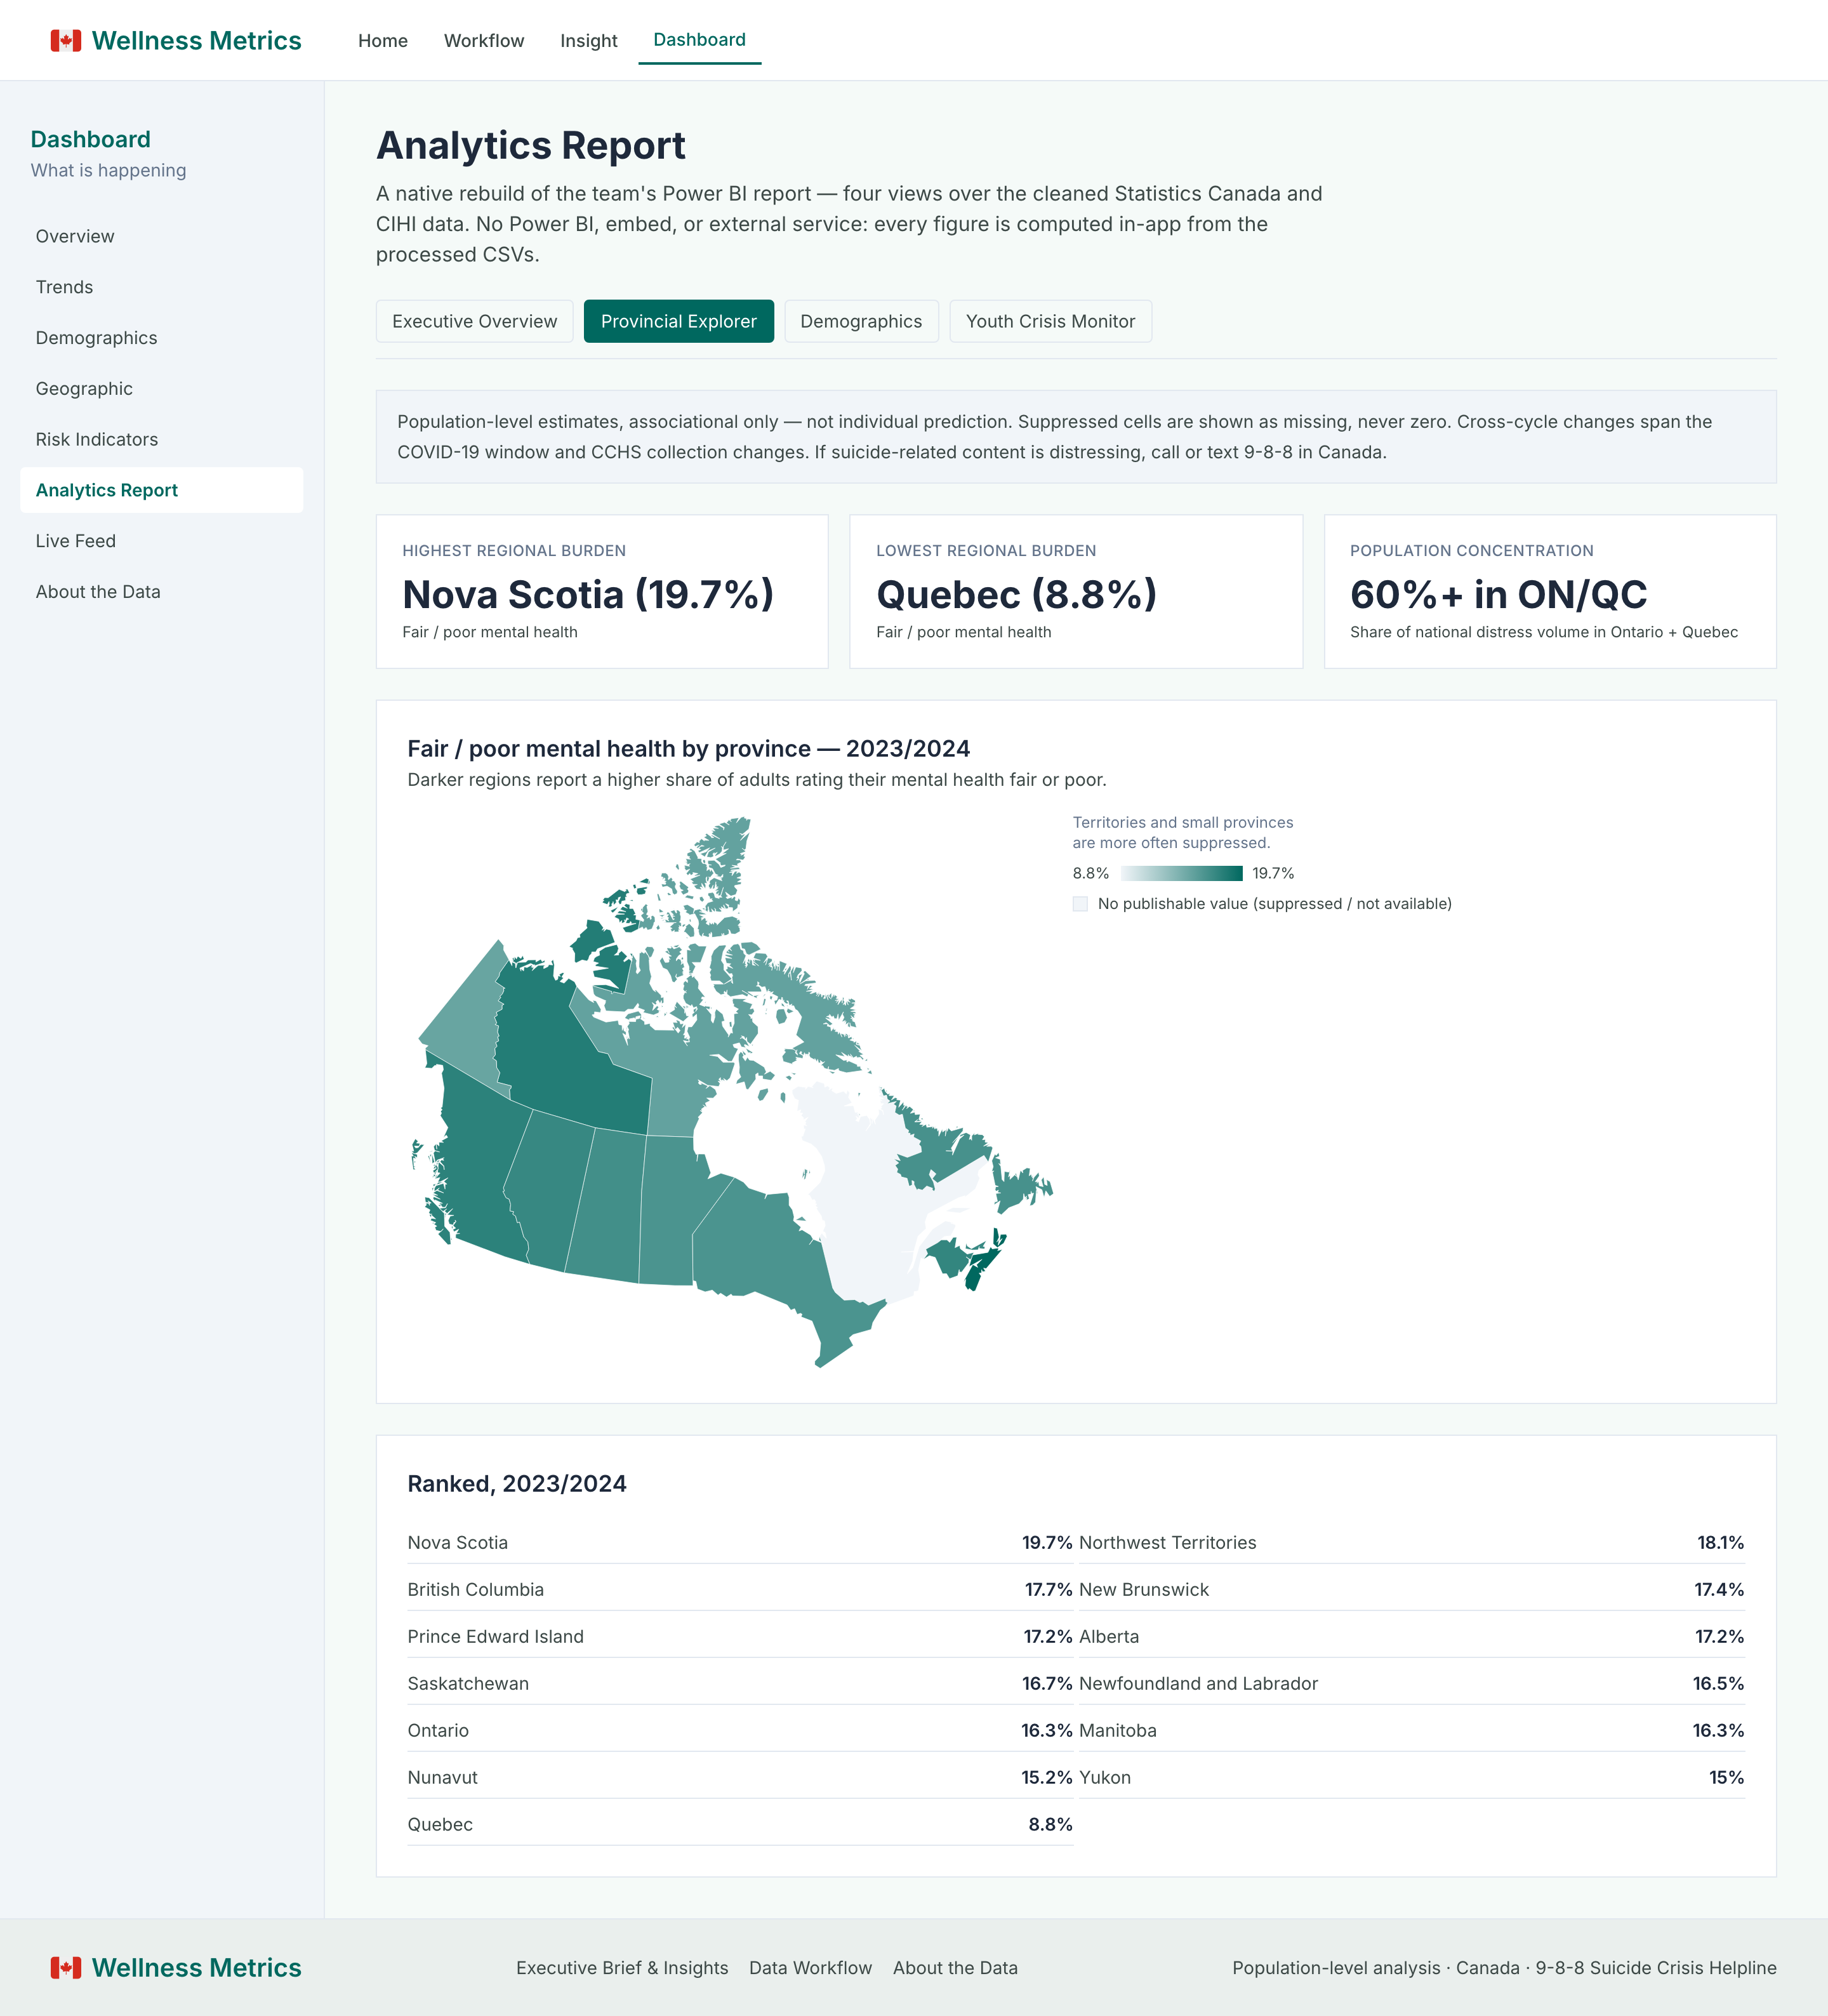Click the Prince Edward Island ranked row
Image resolution: width=1828 pixels, height=2016 pixels.
pos(740,1636)
